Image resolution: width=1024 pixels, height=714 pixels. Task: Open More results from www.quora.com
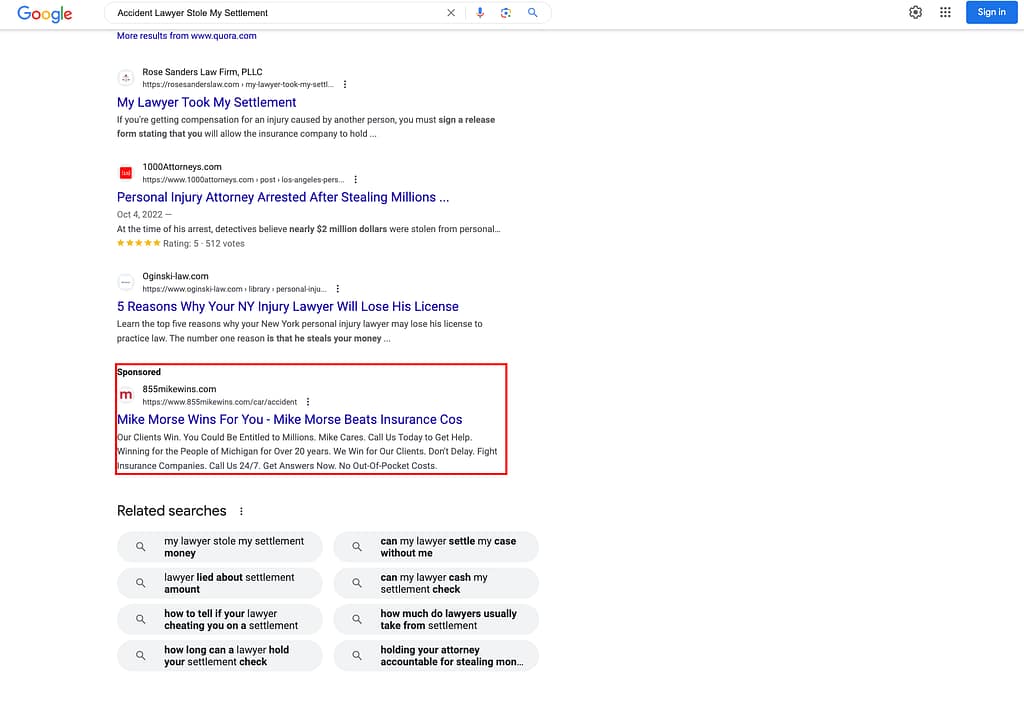click(187, 36)
